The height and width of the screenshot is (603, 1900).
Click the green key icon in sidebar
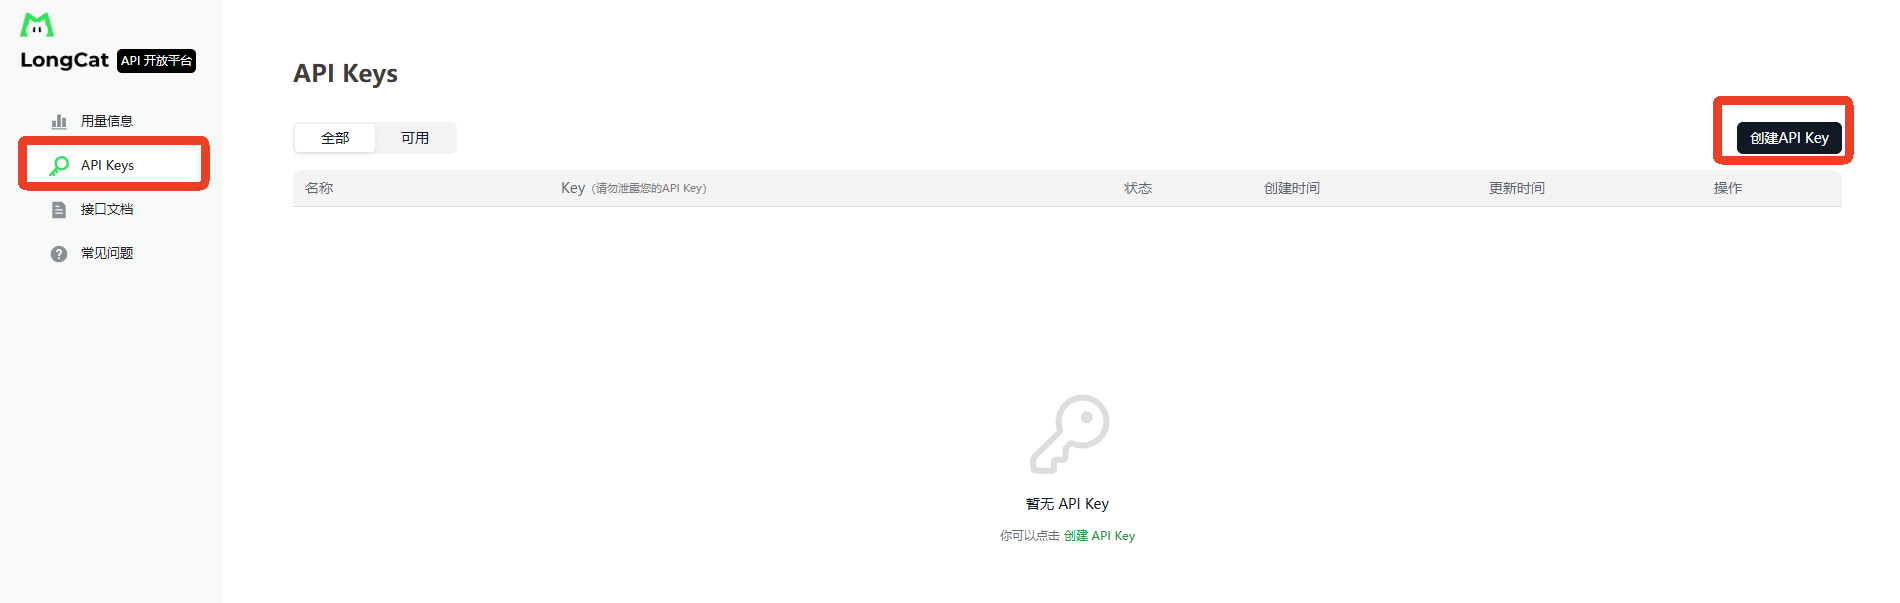[x=59, y=165]
